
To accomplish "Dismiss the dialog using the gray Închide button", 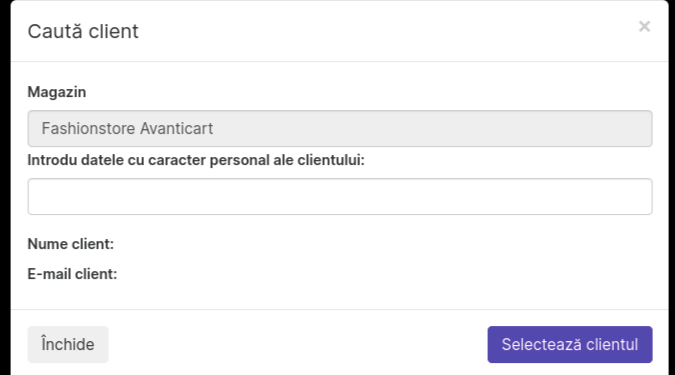I will pos(68,344).
